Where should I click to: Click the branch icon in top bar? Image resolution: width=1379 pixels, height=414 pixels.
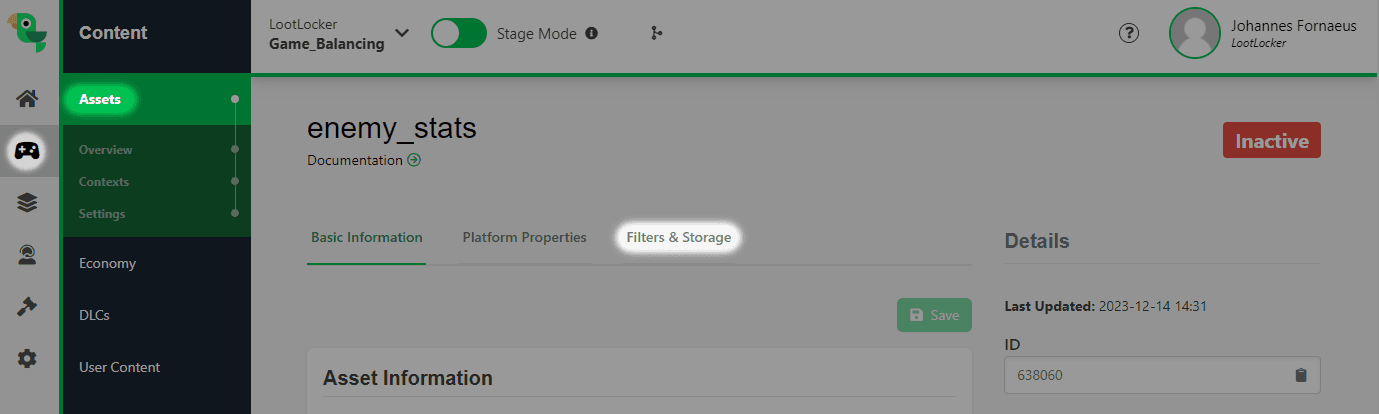[656, 34]
